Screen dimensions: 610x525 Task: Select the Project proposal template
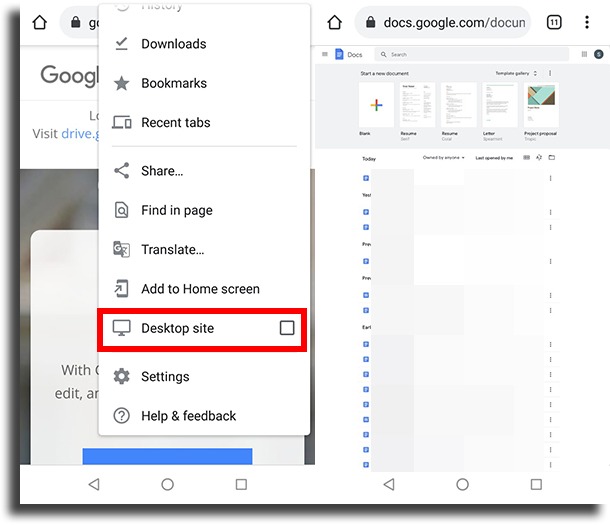coord(541,105)
